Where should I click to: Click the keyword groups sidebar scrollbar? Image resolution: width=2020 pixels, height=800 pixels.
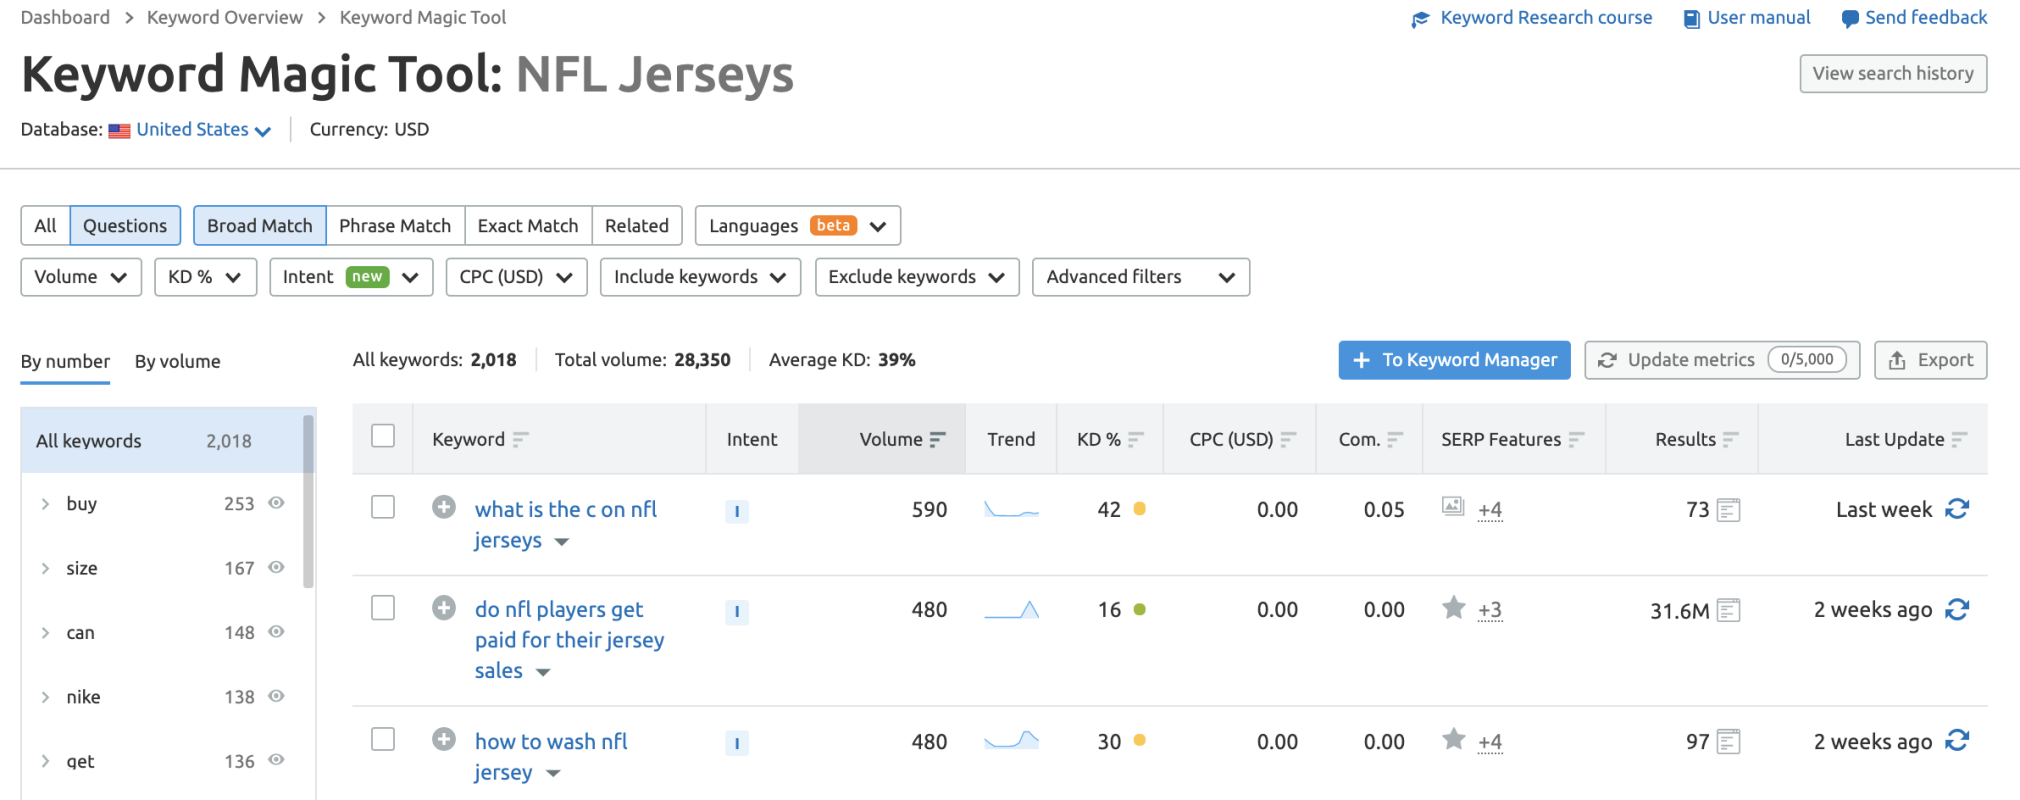coord(308,500)
